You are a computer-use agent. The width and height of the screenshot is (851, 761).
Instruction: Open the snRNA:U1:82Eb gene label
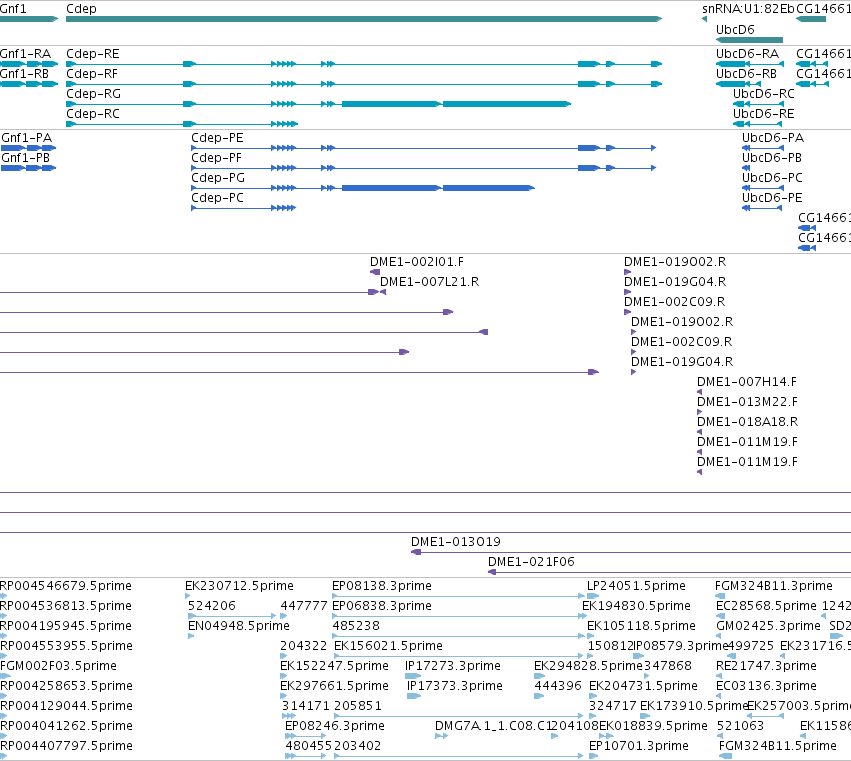[748, 9]
